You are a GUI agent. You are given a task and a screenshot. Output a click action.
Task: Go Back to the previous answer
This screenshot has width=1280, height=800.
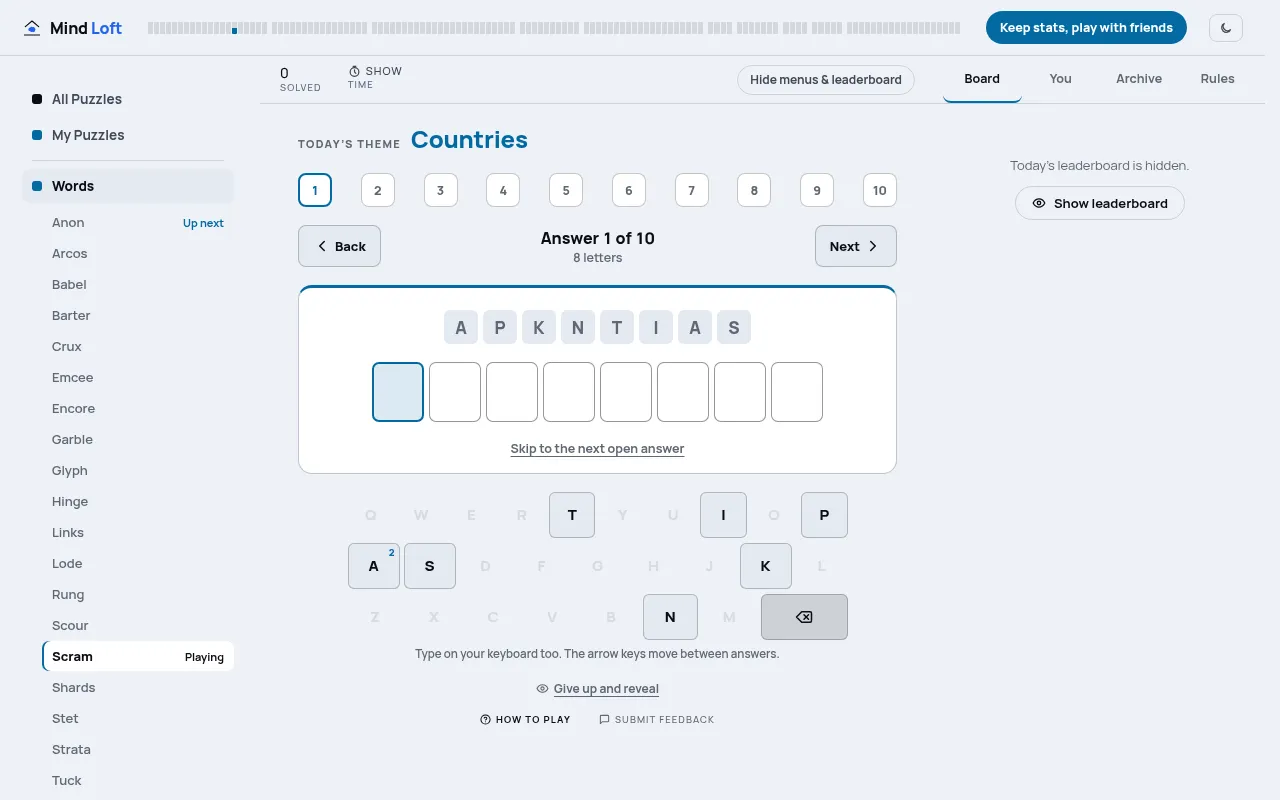339,246
